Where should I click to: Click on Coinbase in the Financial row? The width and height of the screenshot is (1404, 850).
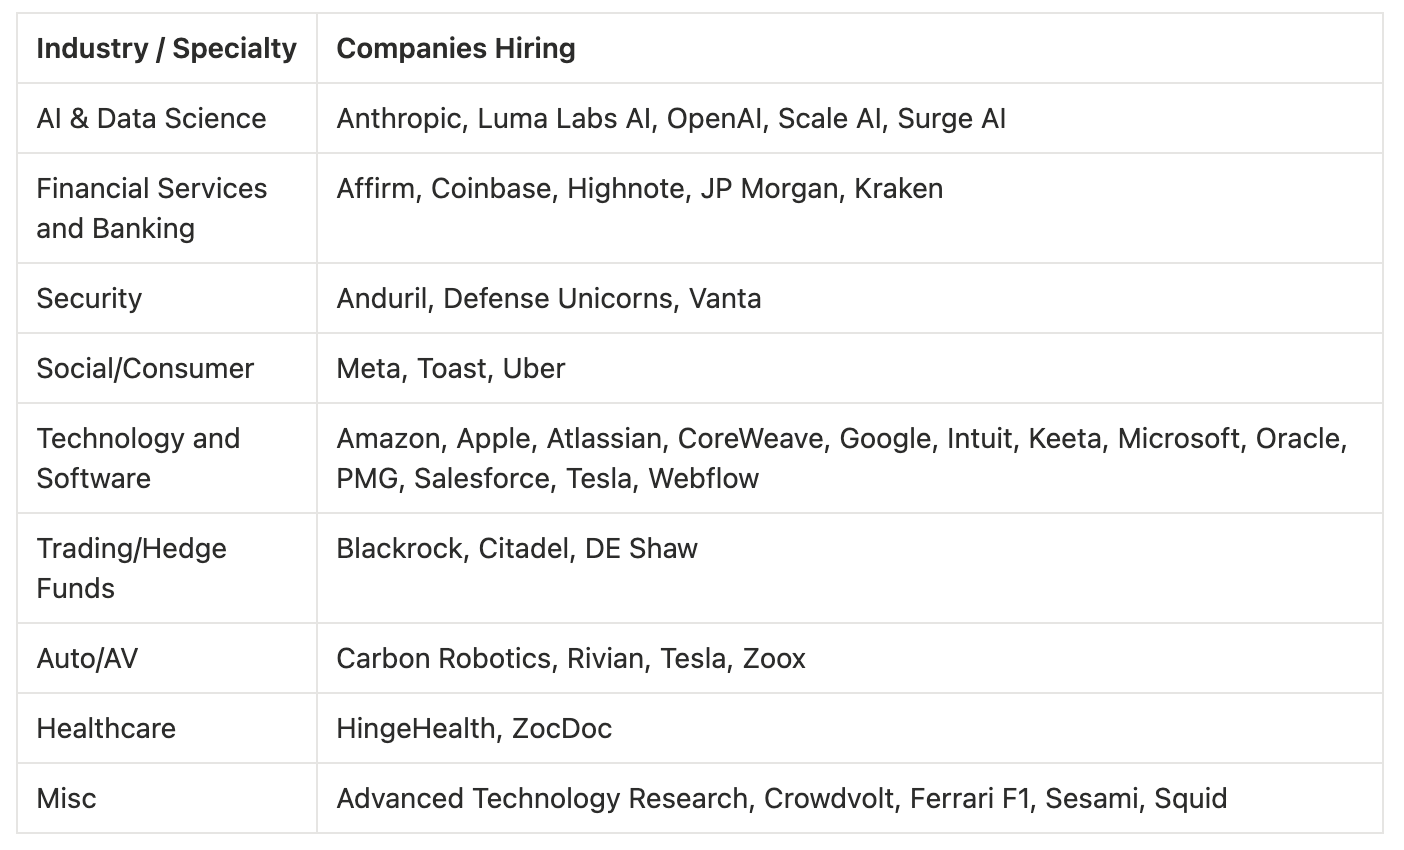coord(491,189)
